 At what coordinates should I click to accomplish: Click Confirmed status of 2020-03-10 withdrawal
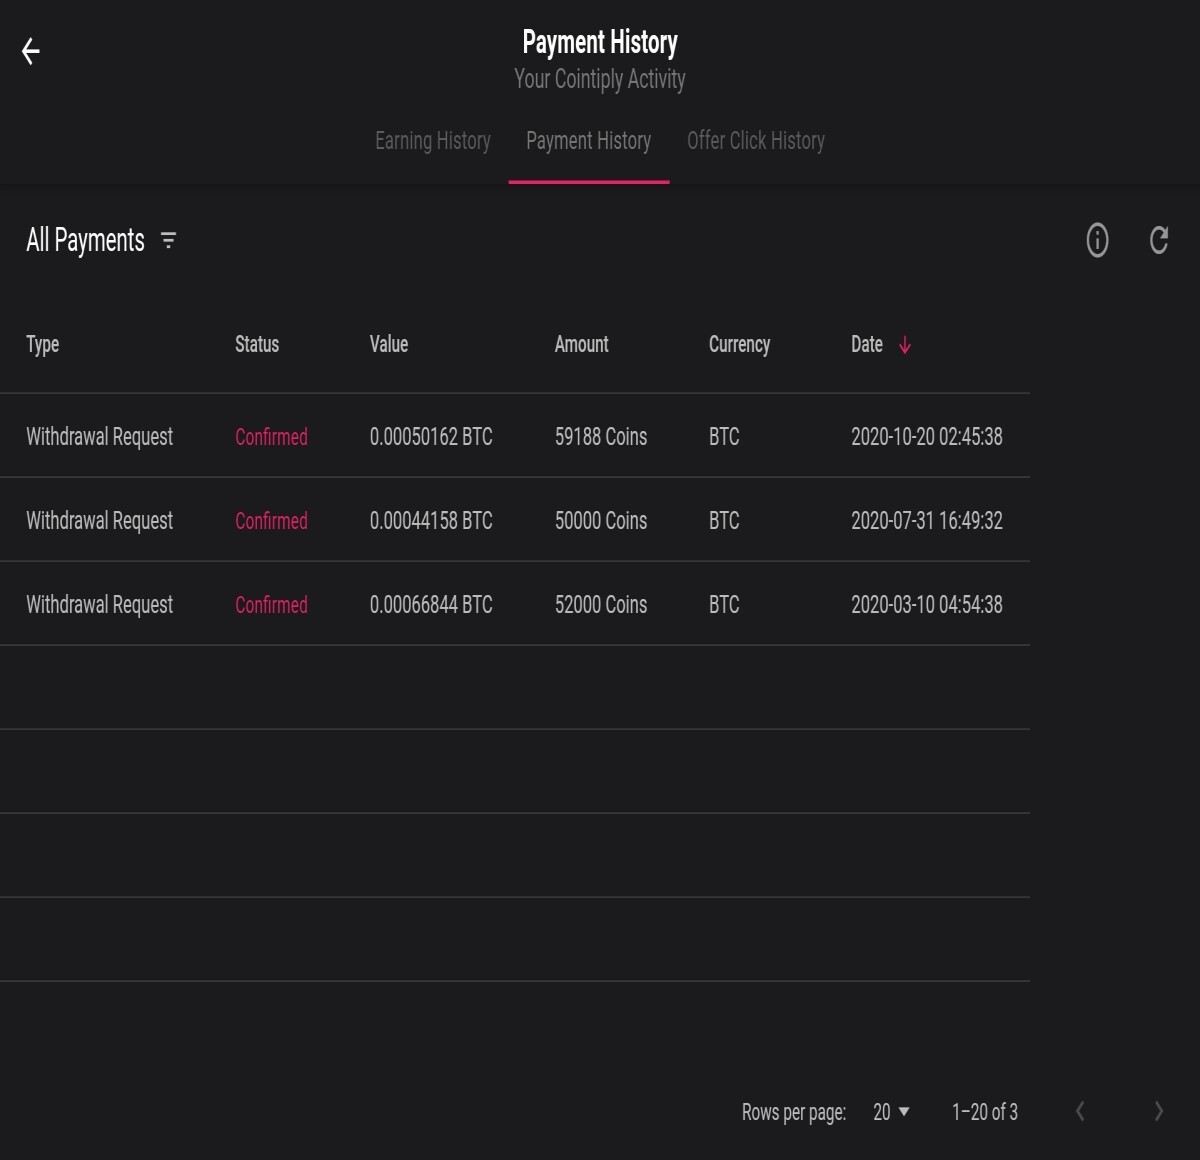271,604
